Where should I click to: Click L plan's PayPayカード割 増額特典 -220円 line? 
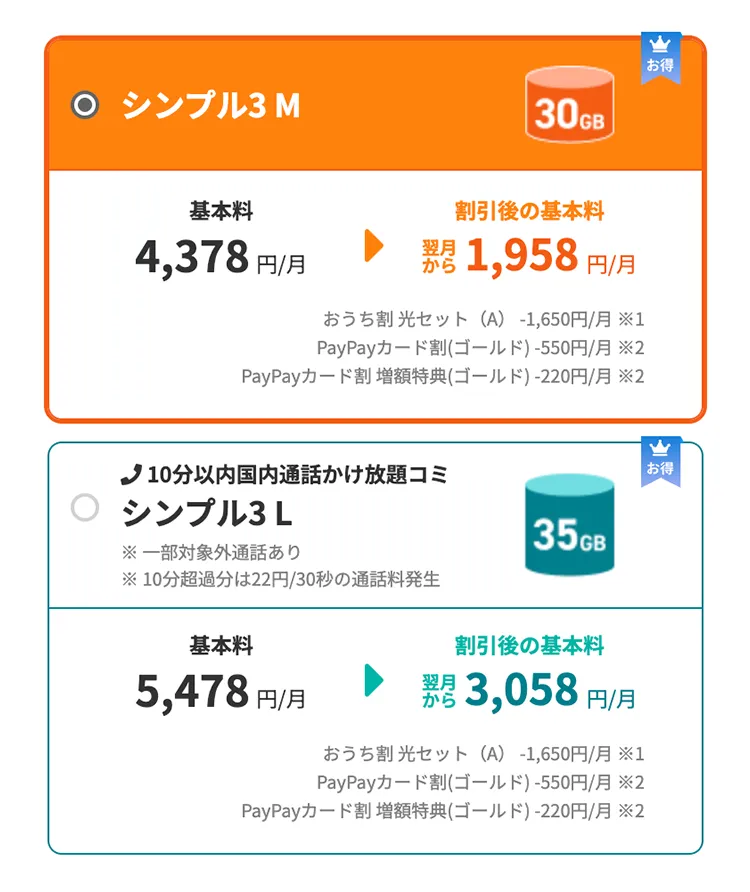click(x=443, y=811)
